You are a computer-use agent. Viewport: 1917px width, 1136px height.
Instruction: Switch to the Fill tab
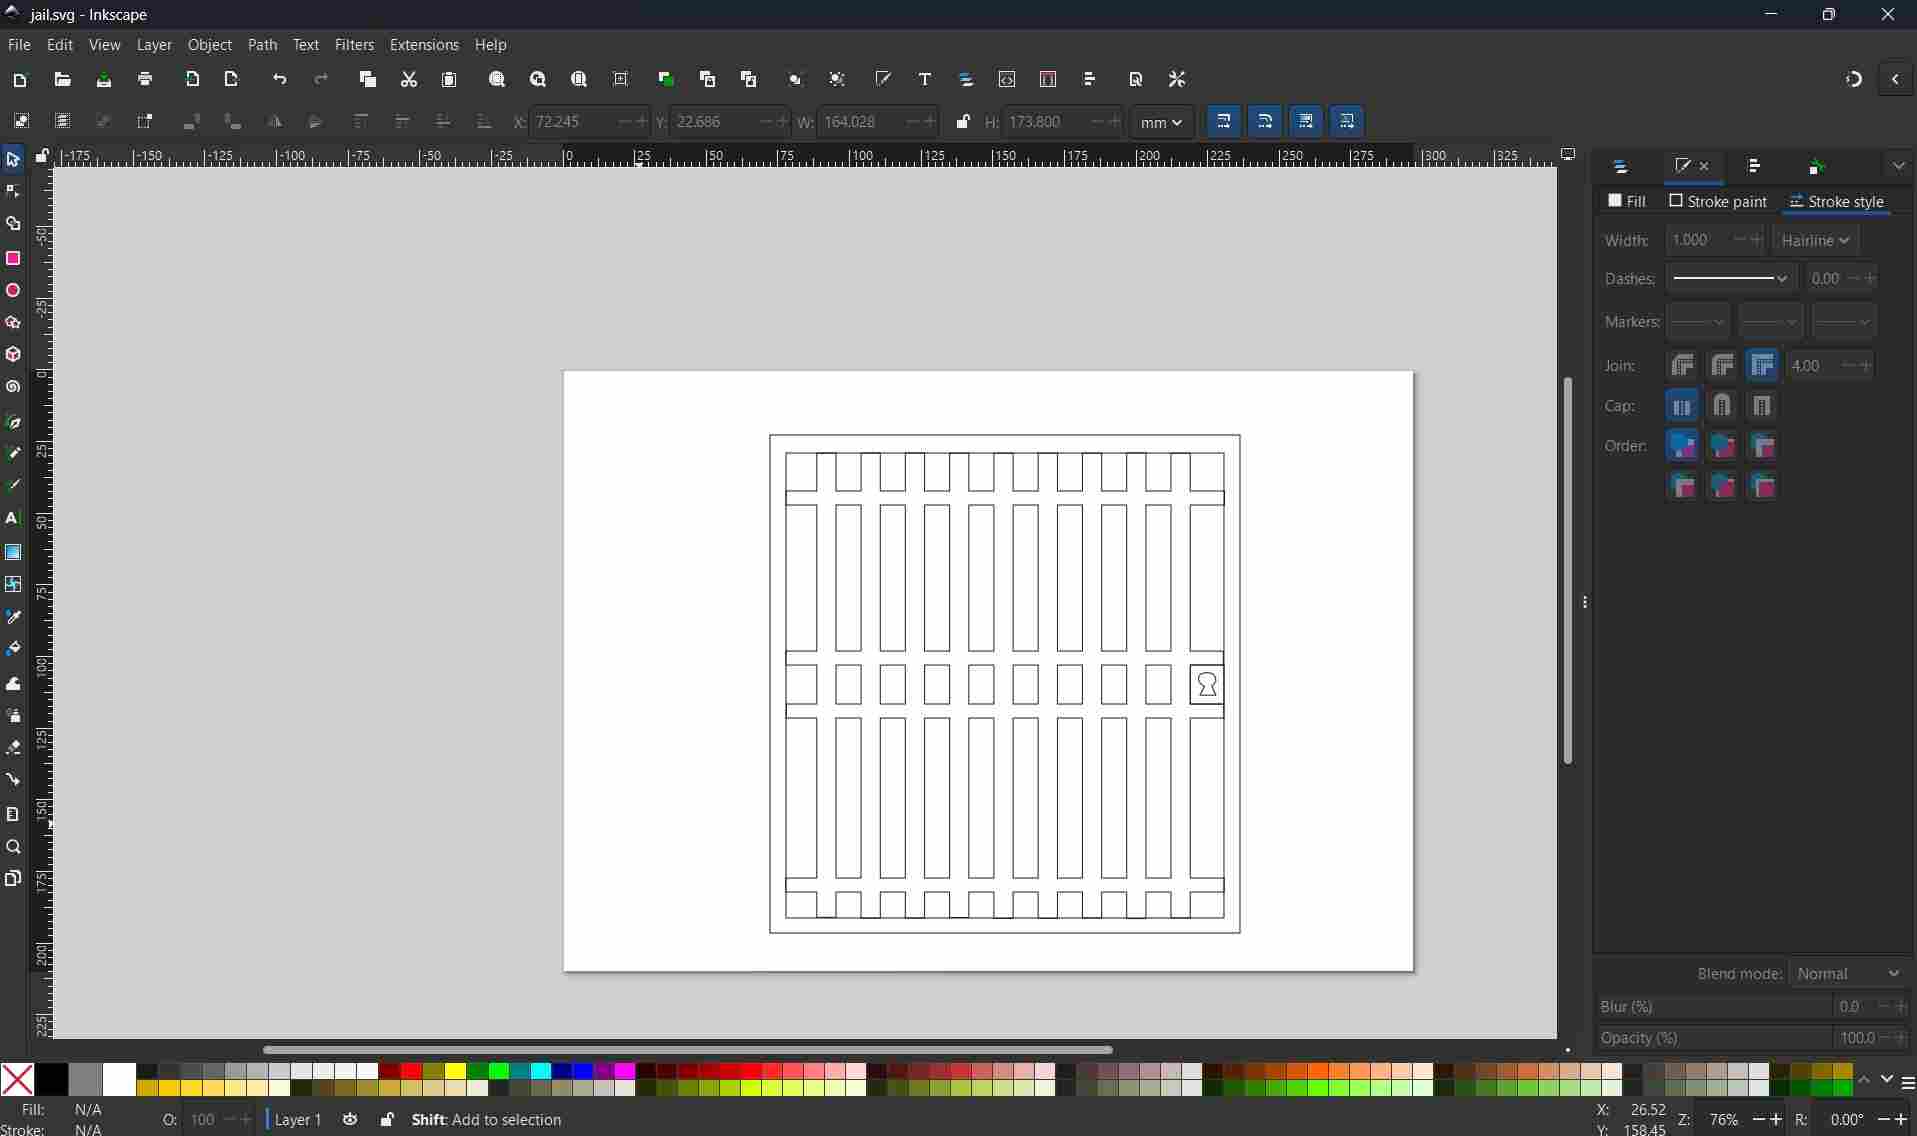[x=1626, y=201]
